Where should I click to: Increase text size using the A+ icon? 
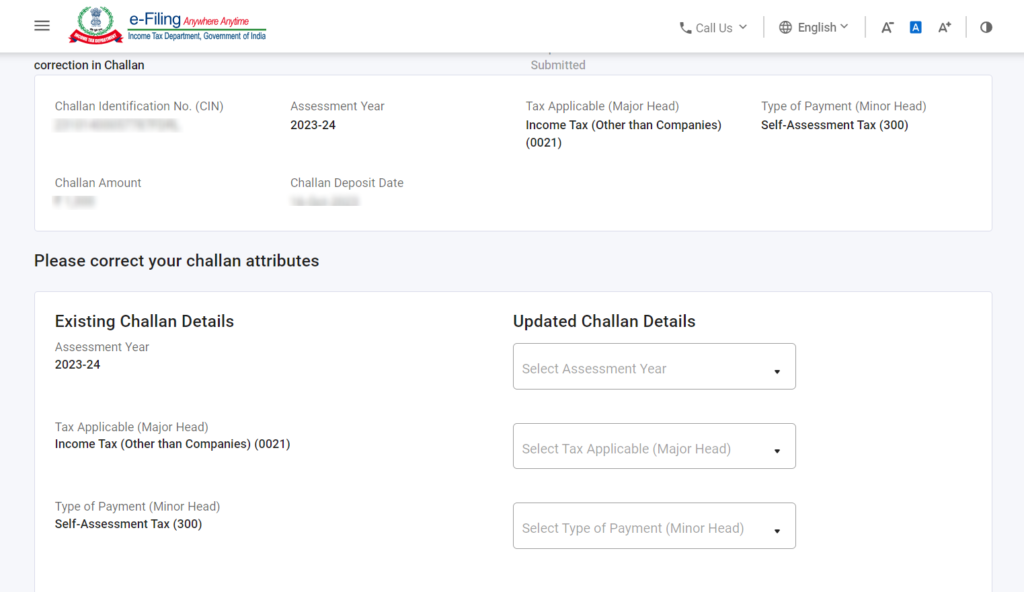944,27
